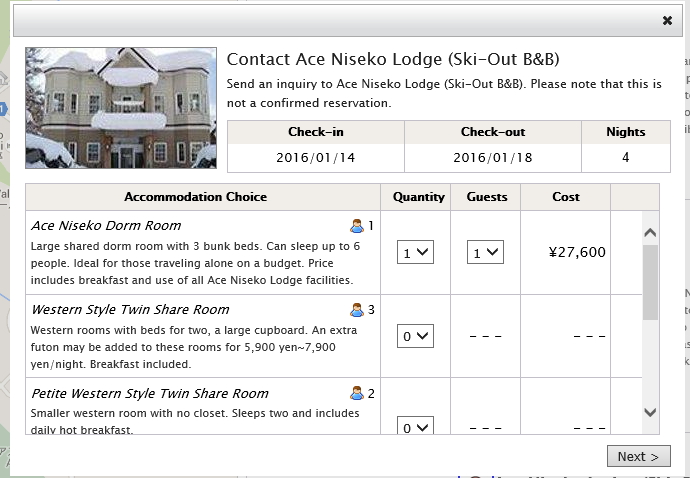
Task: Click the guest icon for Ace Niseko Dorm Room
Action: 357,226
